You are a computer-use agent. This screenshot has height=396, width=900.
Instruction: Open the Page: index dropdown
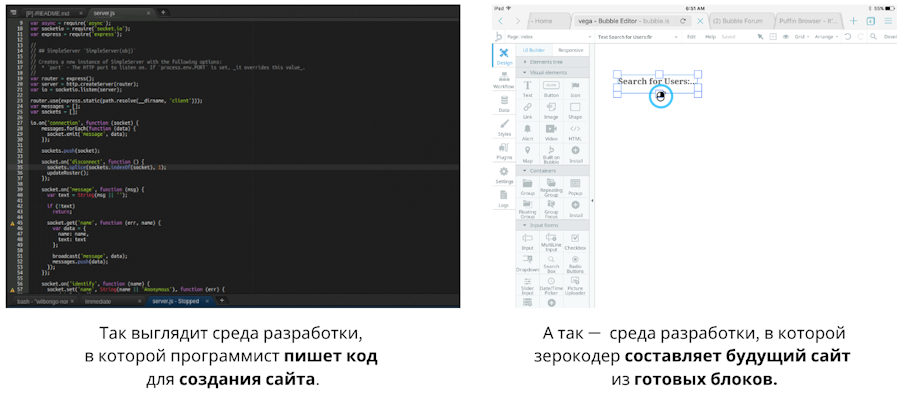tap(548, 37)
